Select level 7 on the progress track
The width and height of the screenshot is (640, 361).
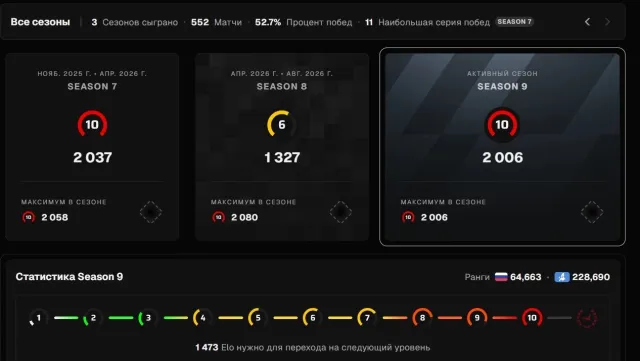pyautogui.click(x=367, y=318)
